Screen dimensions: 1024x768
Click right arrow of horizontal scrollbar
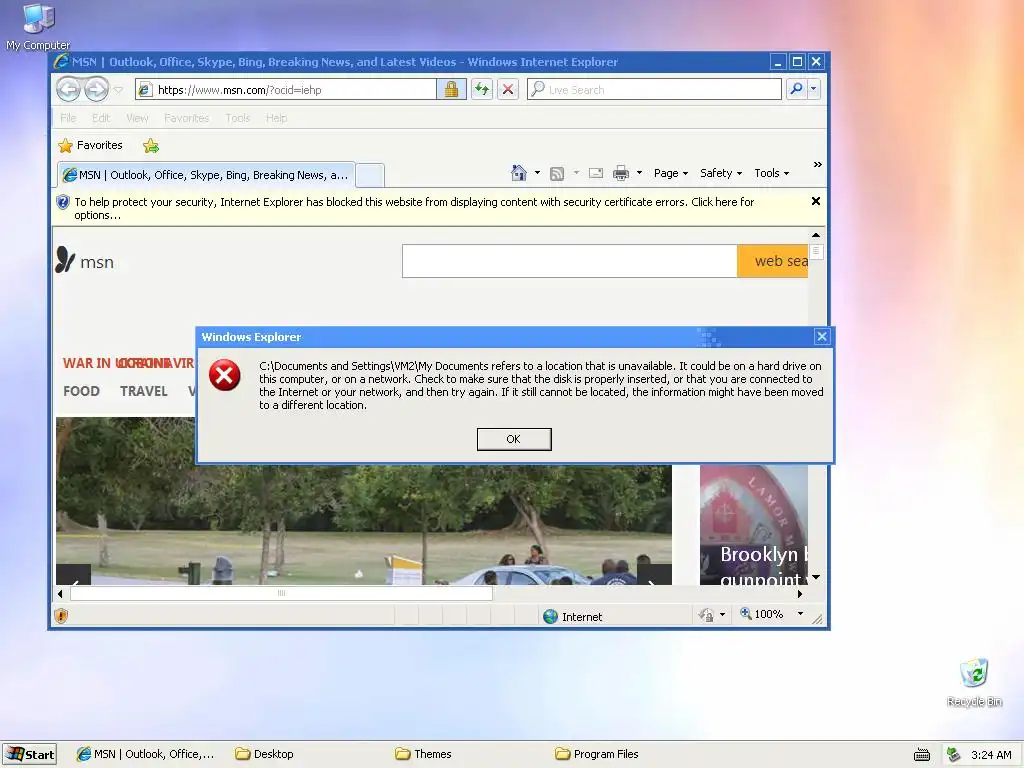point(800,594)
